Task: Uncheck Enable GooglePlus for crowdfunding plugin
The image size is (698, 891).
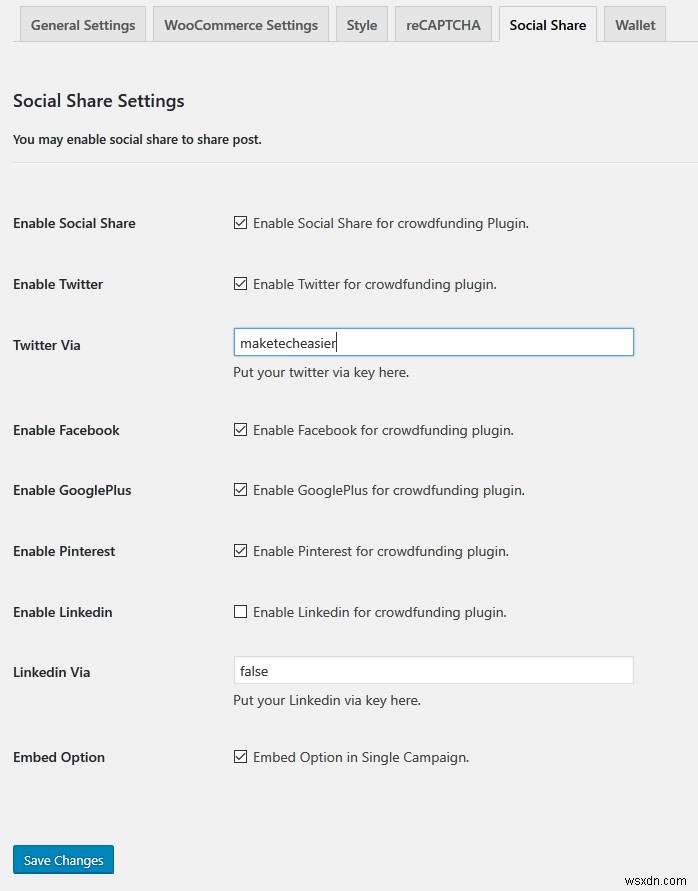Action: (x=241, y=490)
